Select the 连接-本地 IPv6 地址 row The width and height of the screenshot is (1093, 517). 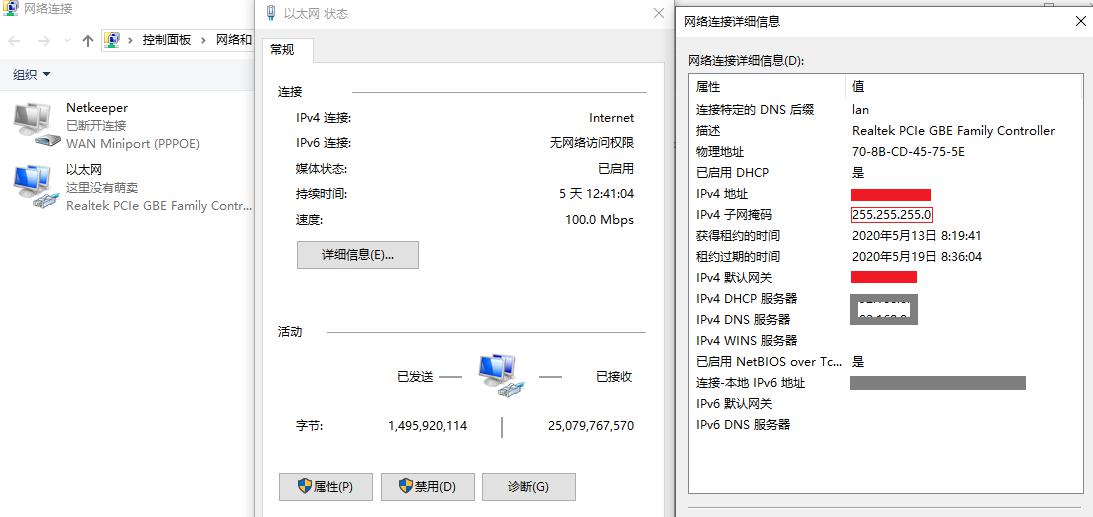coord(885,383)
